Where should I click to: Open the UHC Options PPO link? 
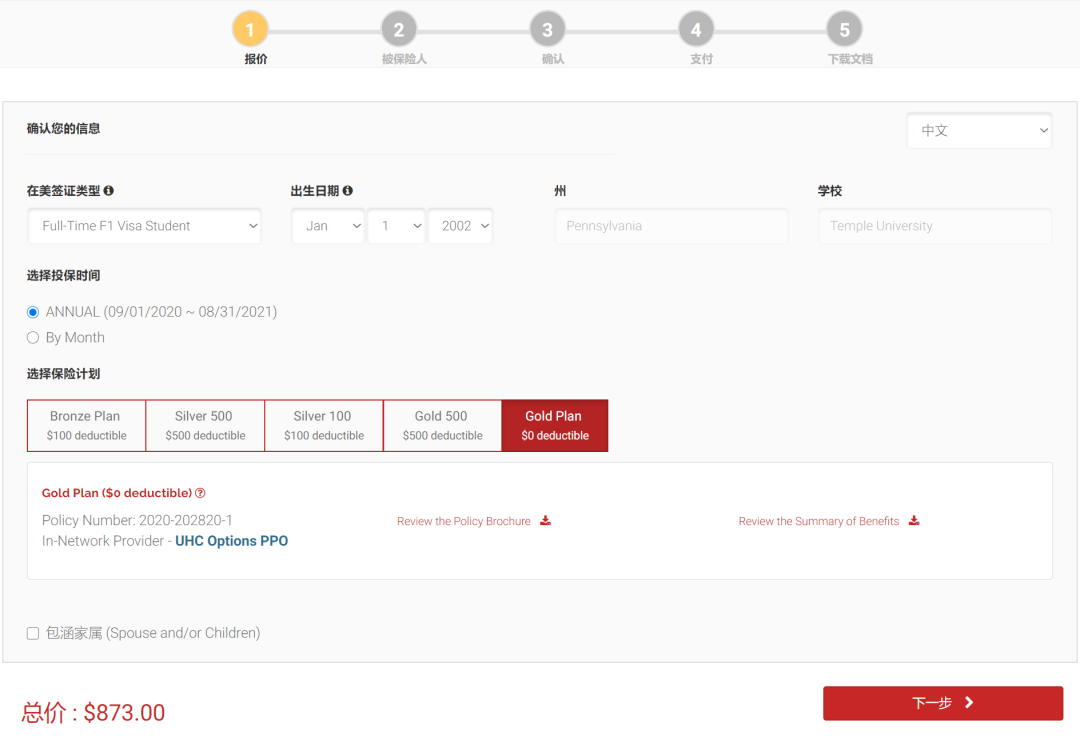click(231, 541)
